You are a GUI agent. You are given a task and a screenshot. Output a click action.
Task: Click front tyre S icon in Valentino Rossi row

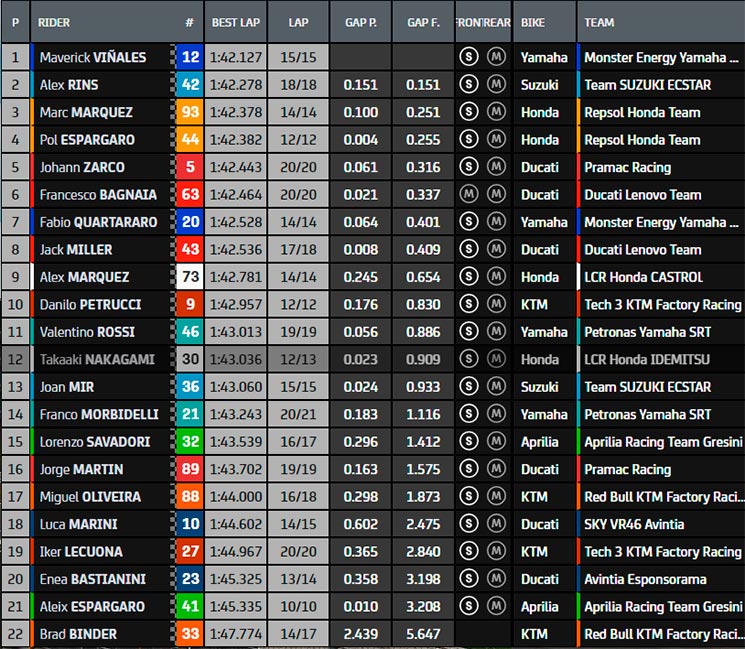[x=468, y=332]
